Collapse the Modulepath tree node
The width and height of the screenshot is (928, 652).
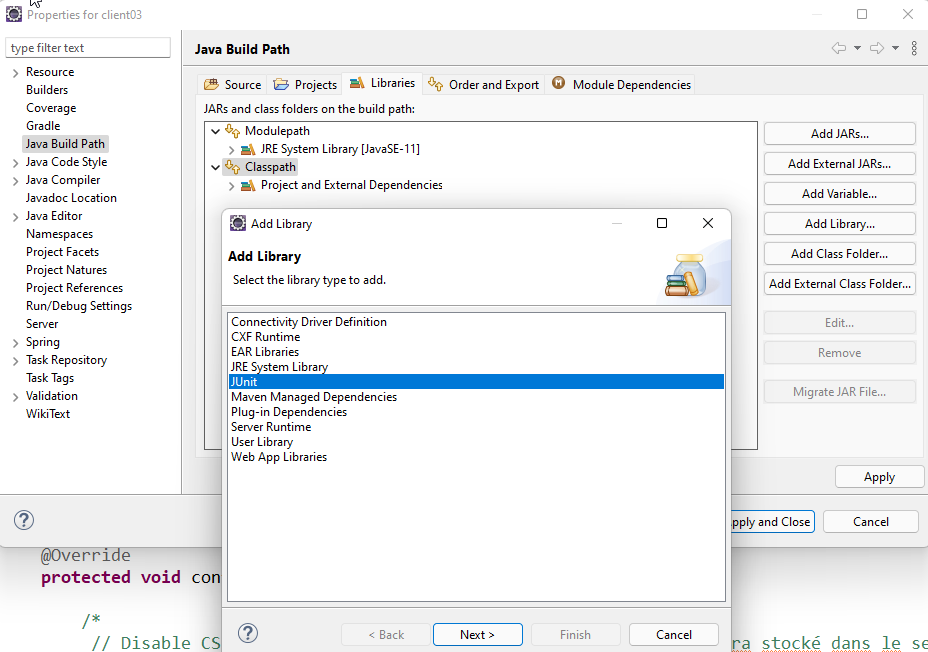tap(215, 131)
